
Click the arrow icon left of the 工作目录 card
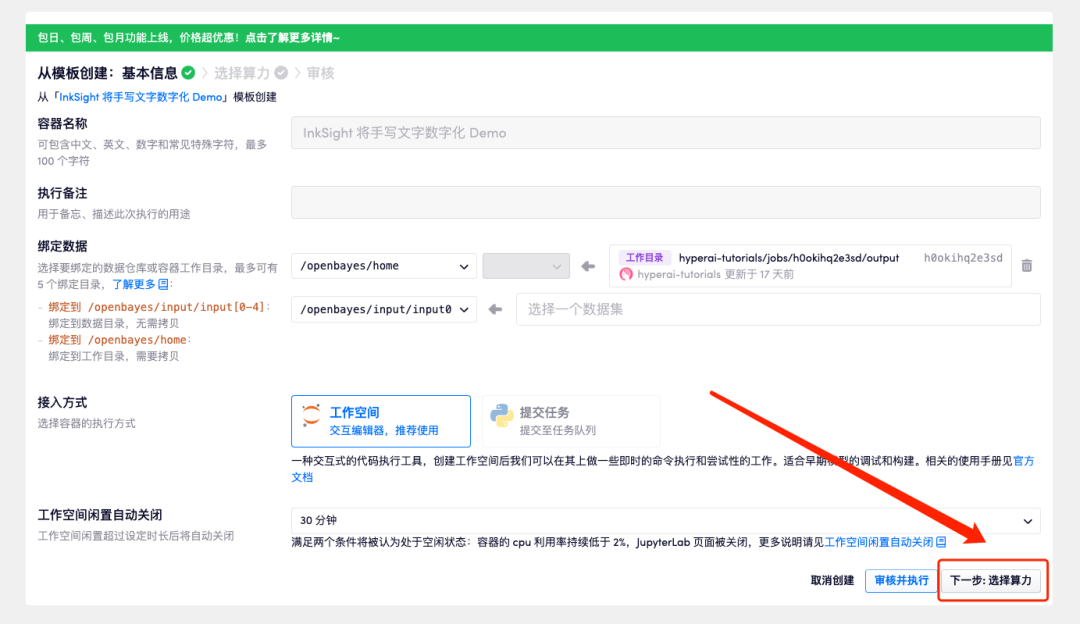coord(588,266)
